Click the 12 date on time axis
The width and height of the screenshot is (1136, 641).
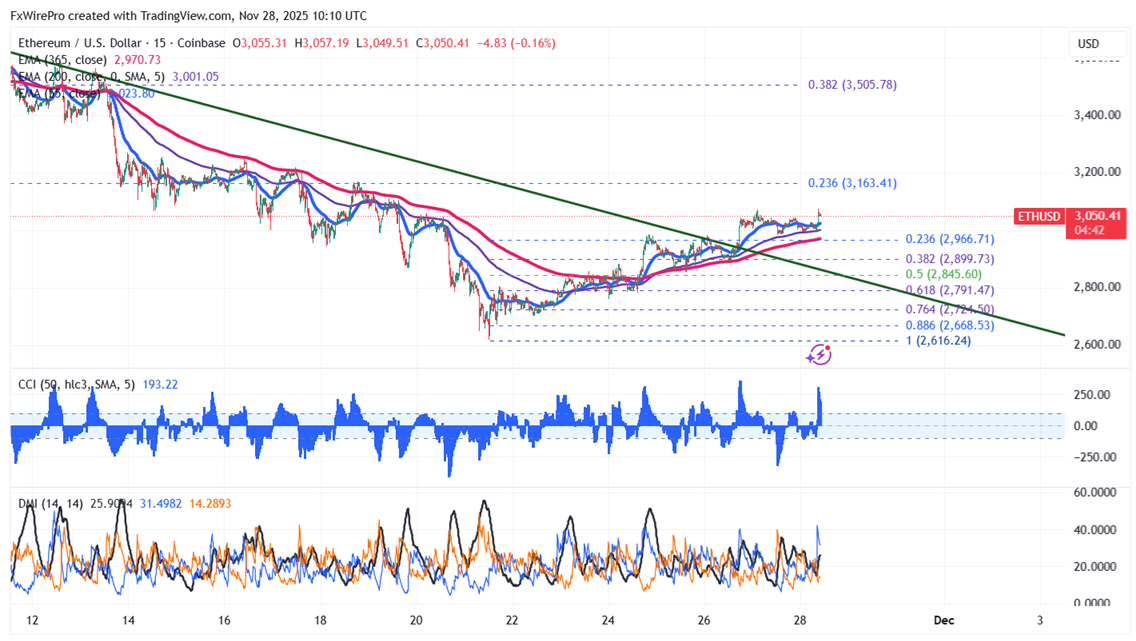click(32, 621)
